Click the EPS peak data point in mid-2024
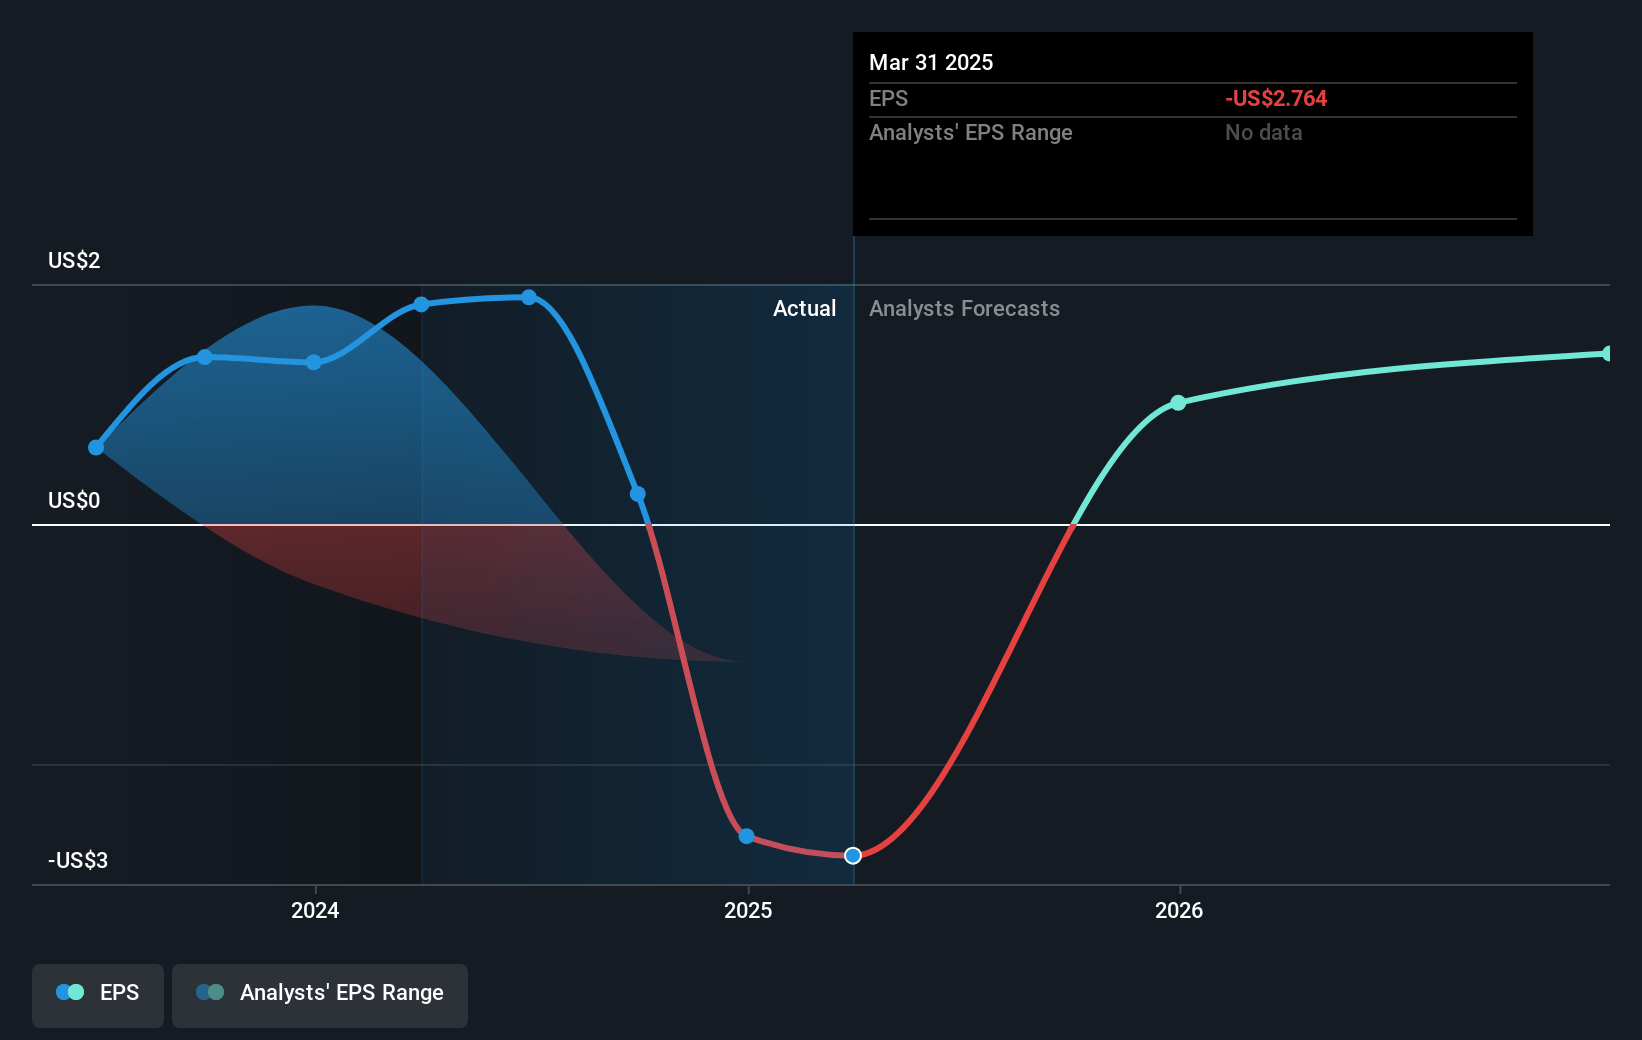The height and width of the screenshot is (1040, 1642). pyautogui.click(x=529, y=297)
